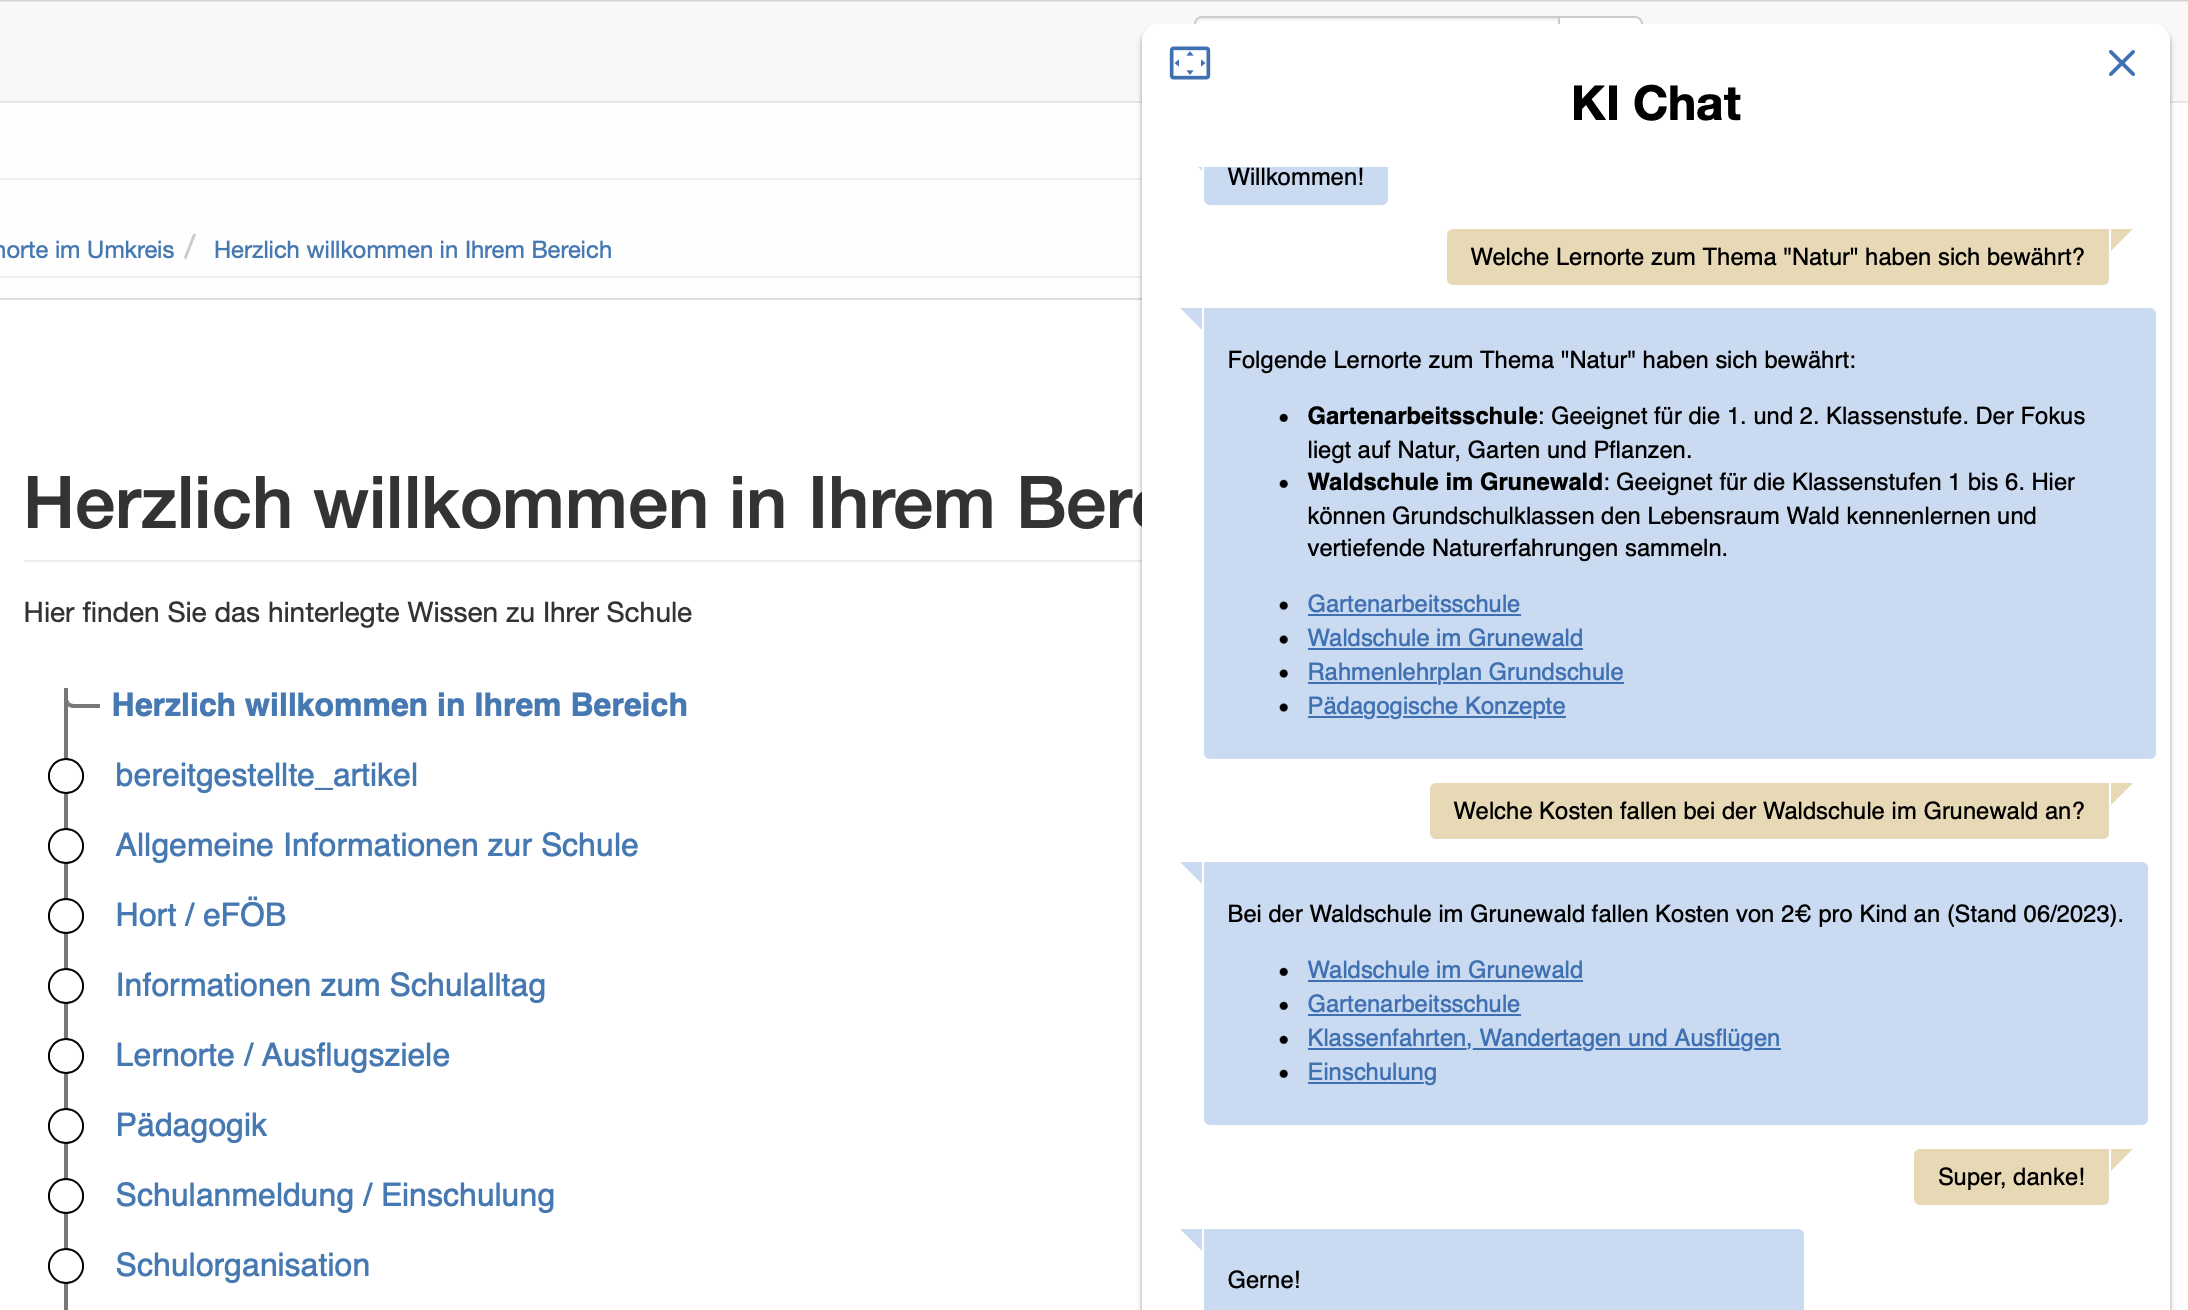Click circle node beside Schulorganisation

pos(66,1266)
